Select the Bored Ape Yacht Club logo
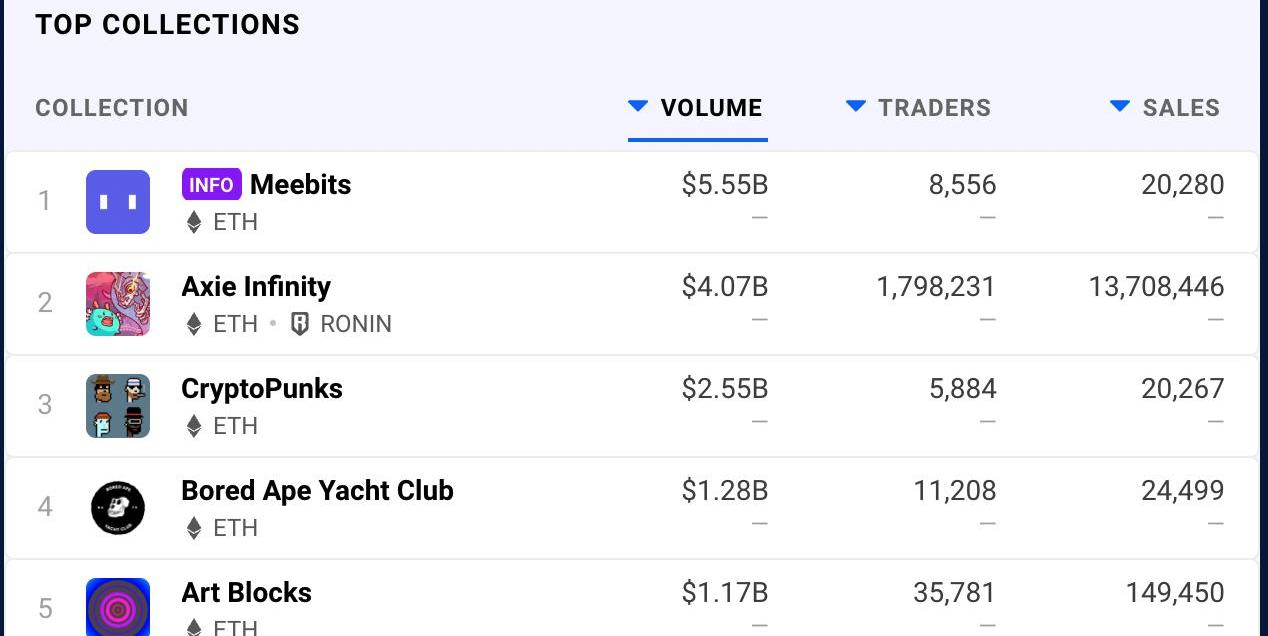 [x=118, y=508]
